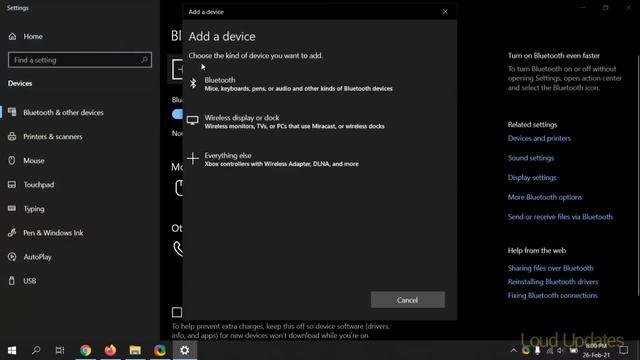Open Reinstalling Bluetooth drivers help link

pos(553,282)
